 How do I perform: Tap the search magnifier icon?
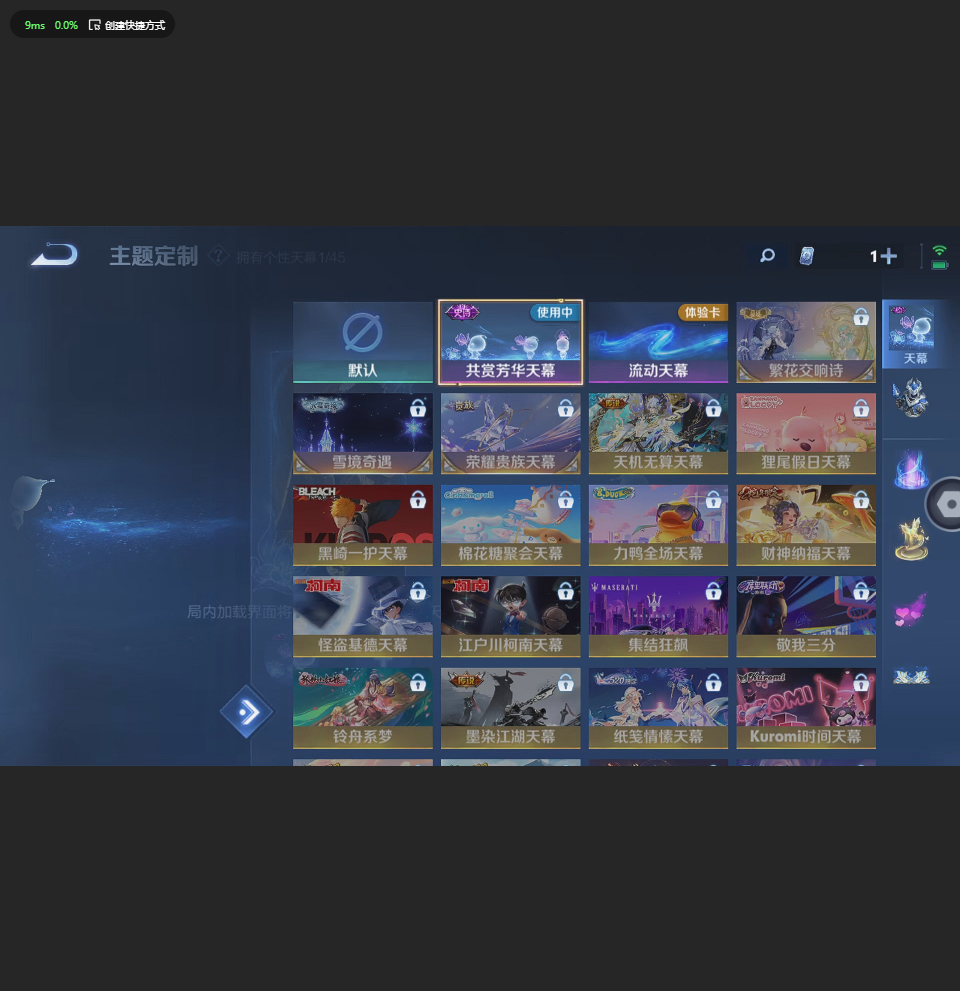click(x=767, y=256)
